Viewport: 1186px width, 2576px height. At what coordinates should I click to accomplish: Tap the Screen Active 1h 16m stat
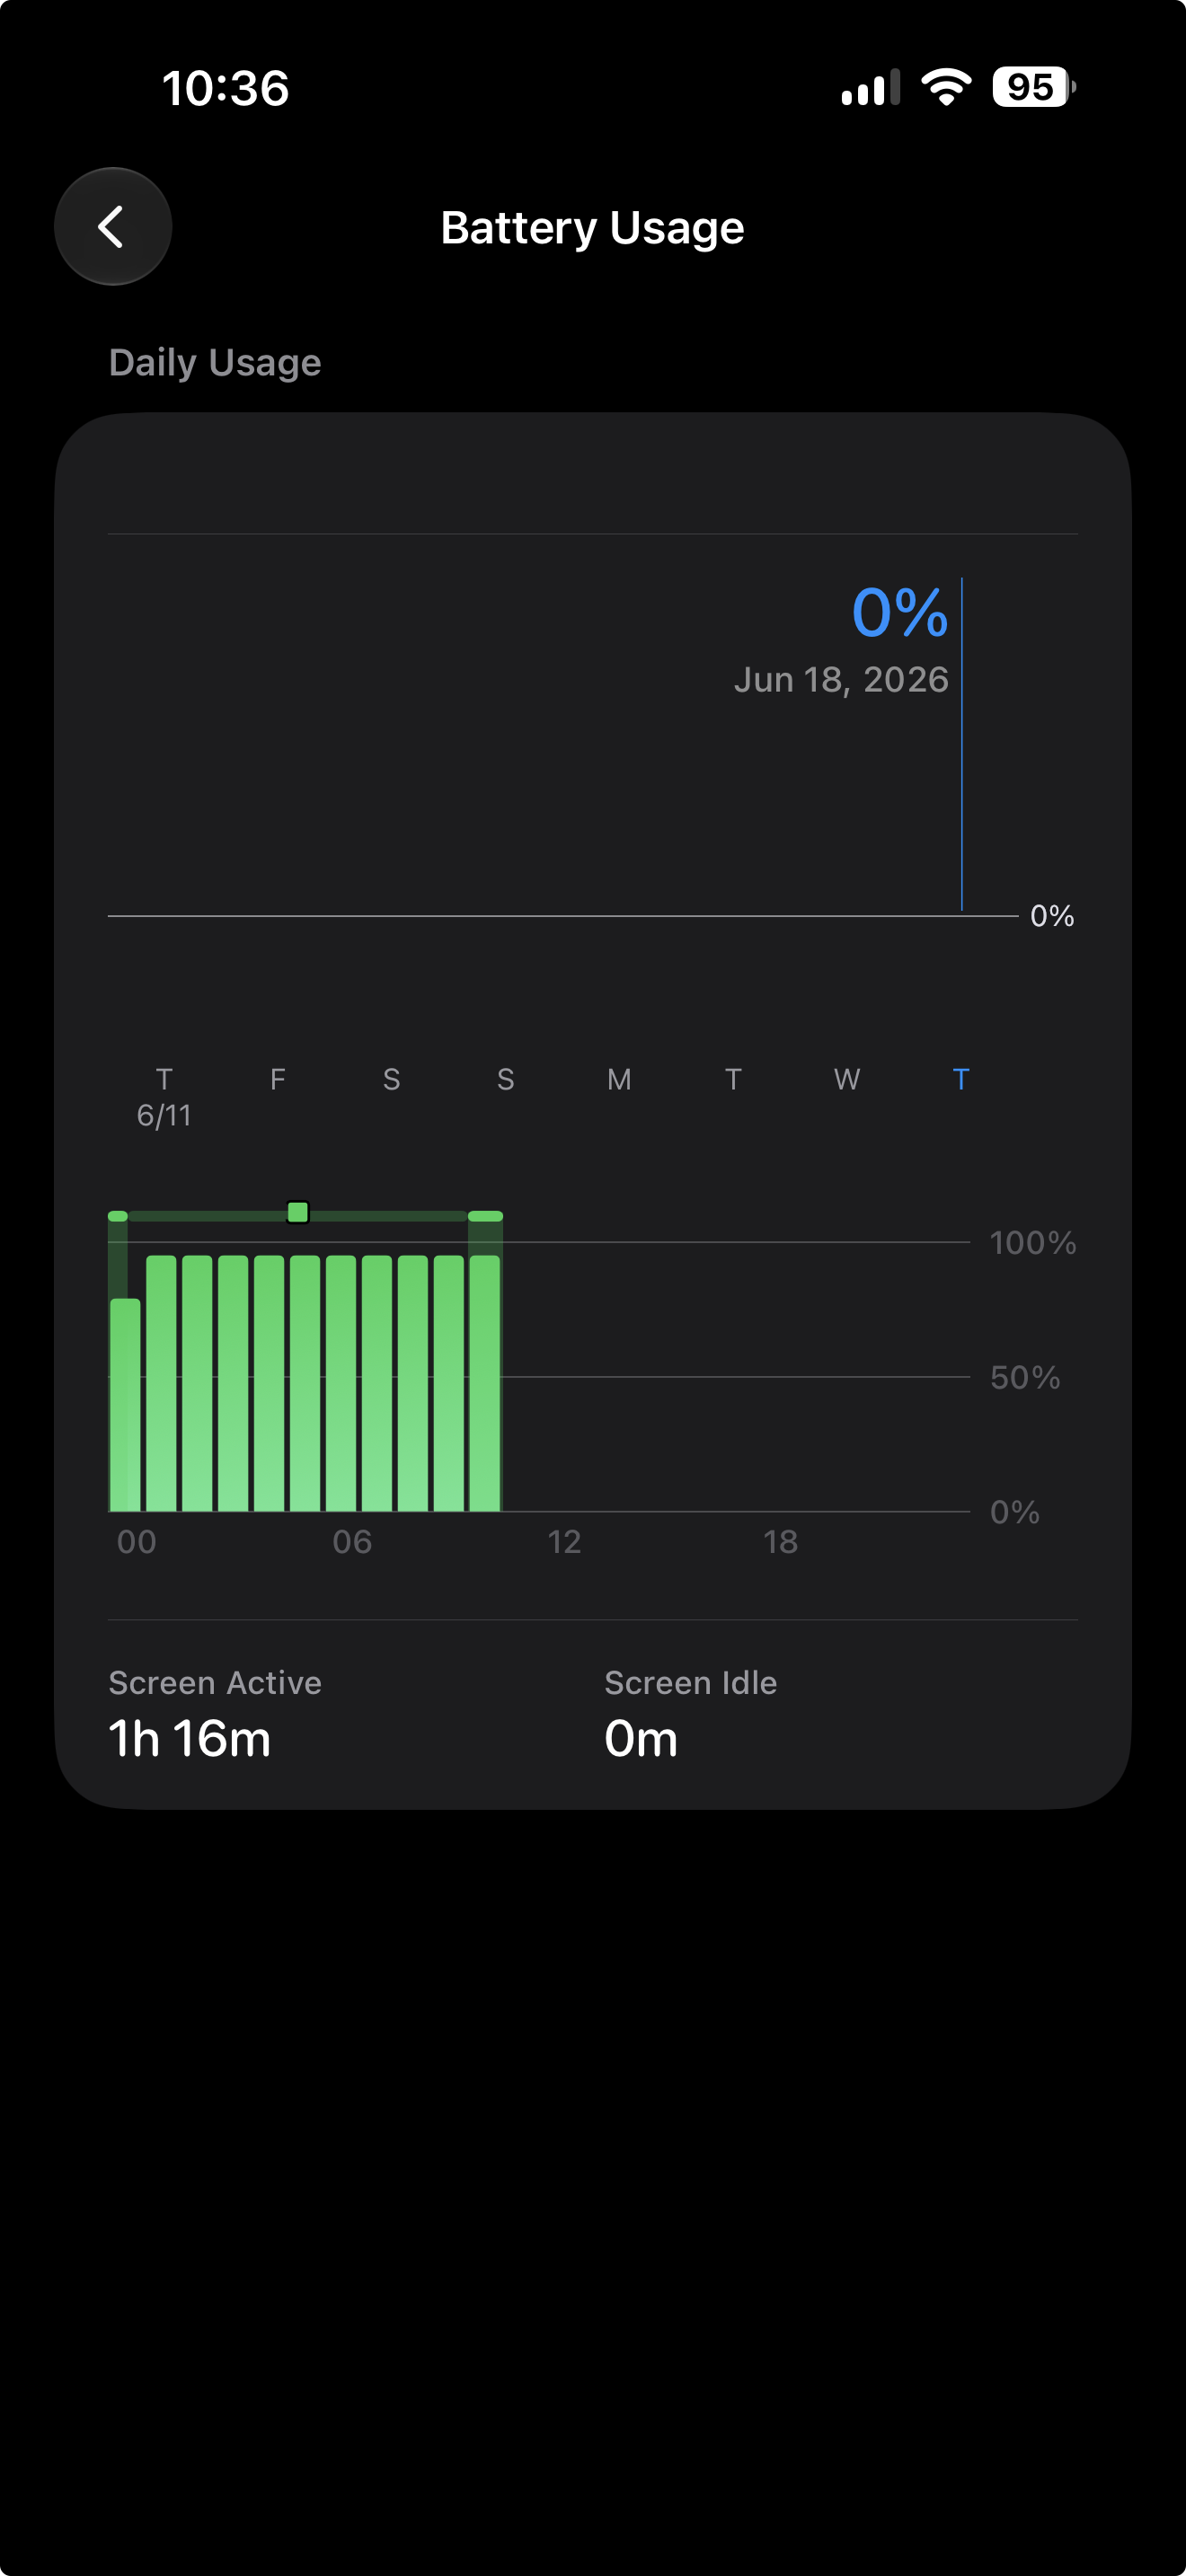coord(215,1714)
